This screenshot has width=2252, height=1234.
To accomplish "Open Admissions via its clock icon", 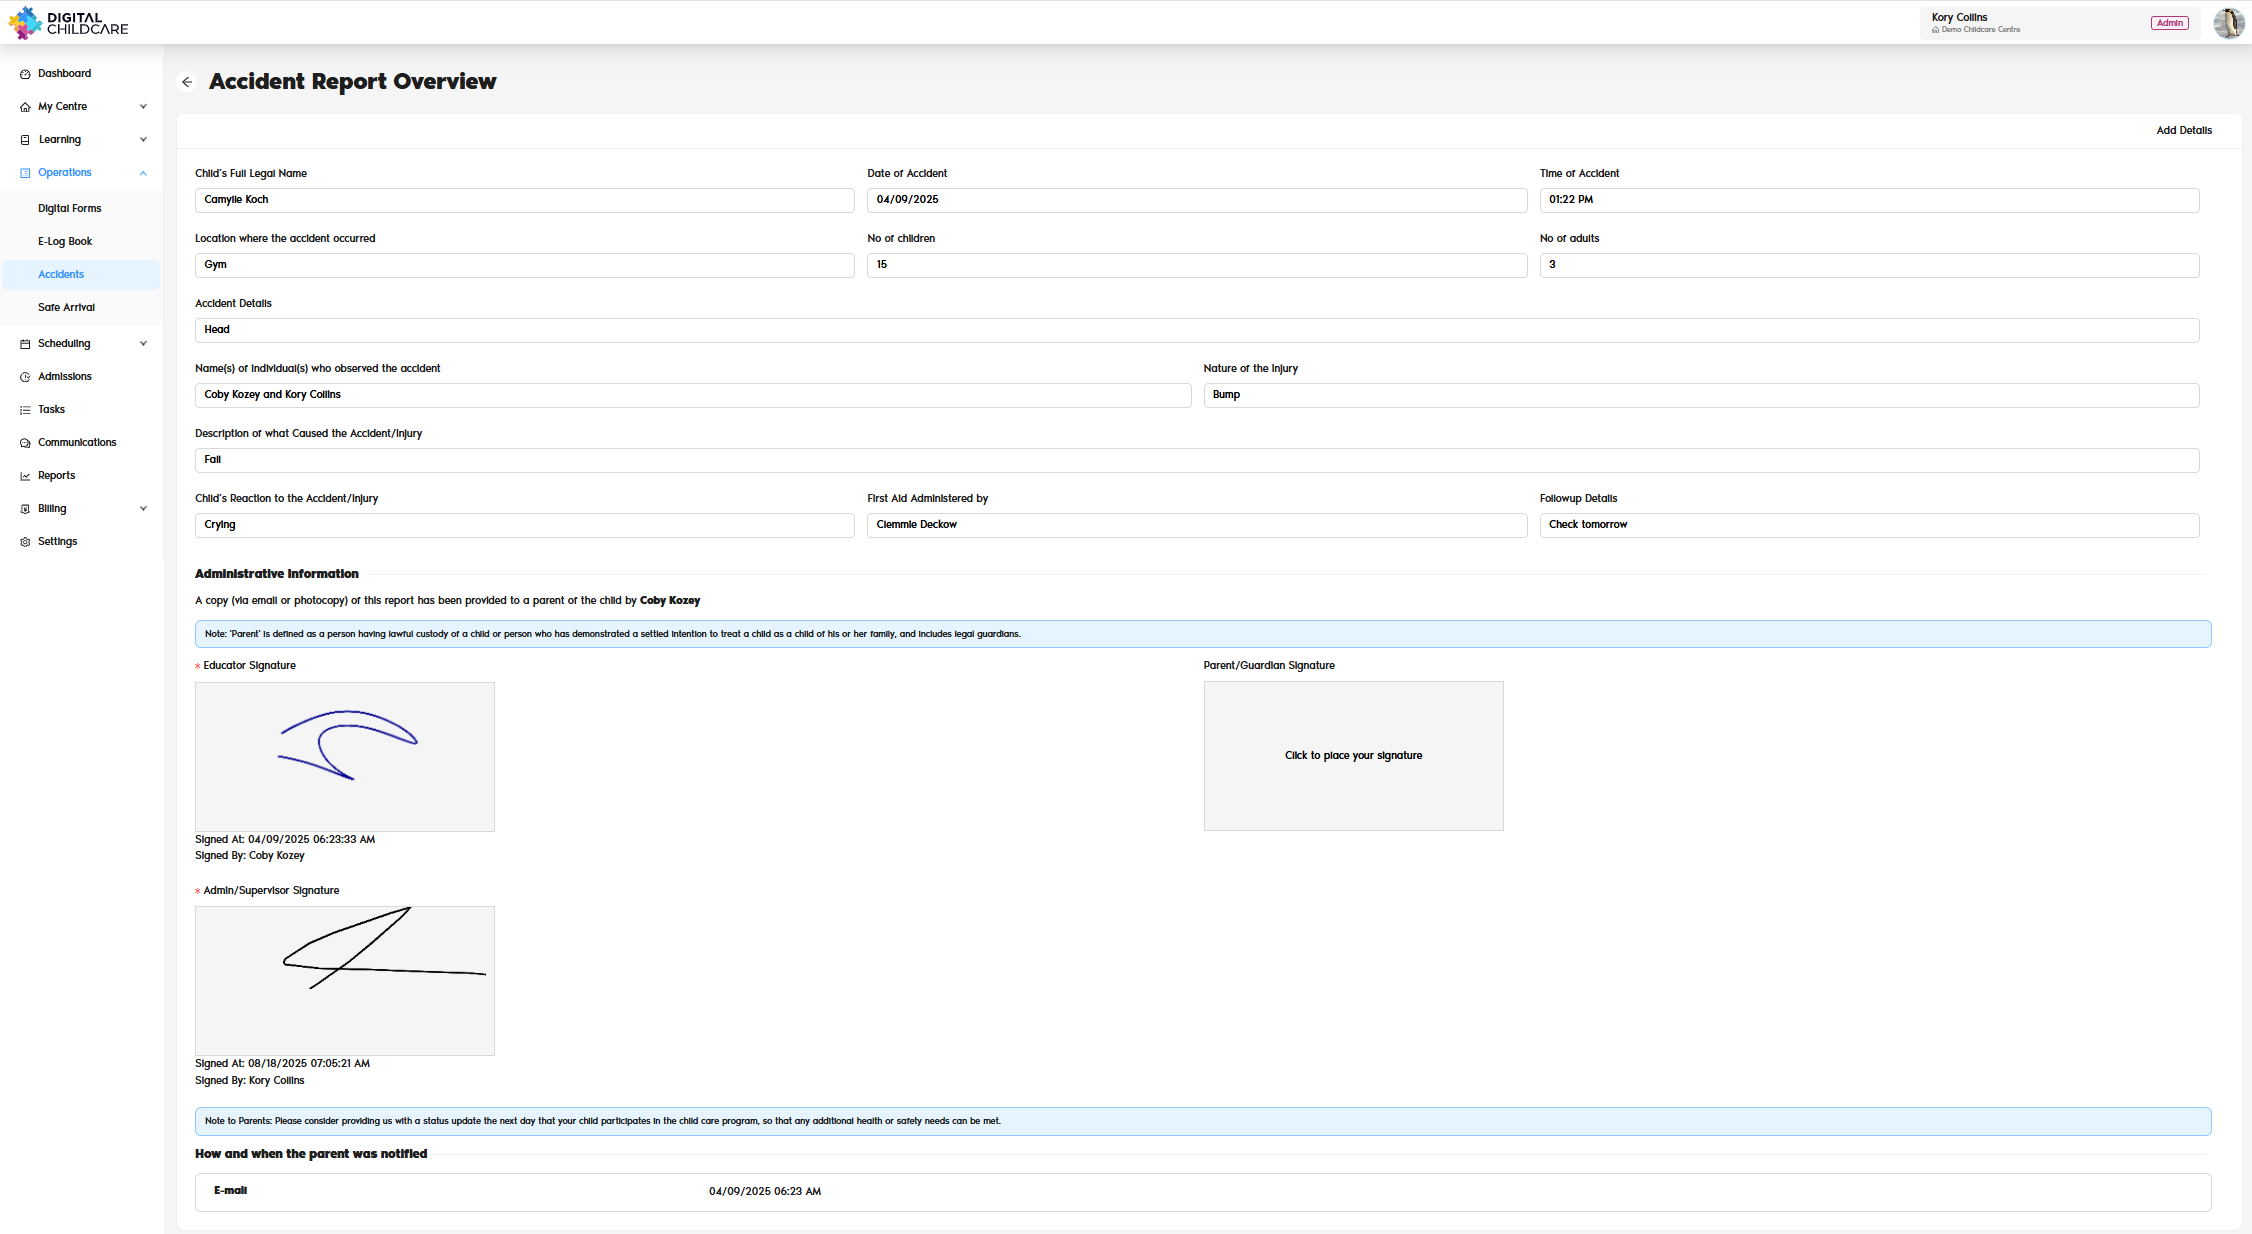I will (25, 376).
